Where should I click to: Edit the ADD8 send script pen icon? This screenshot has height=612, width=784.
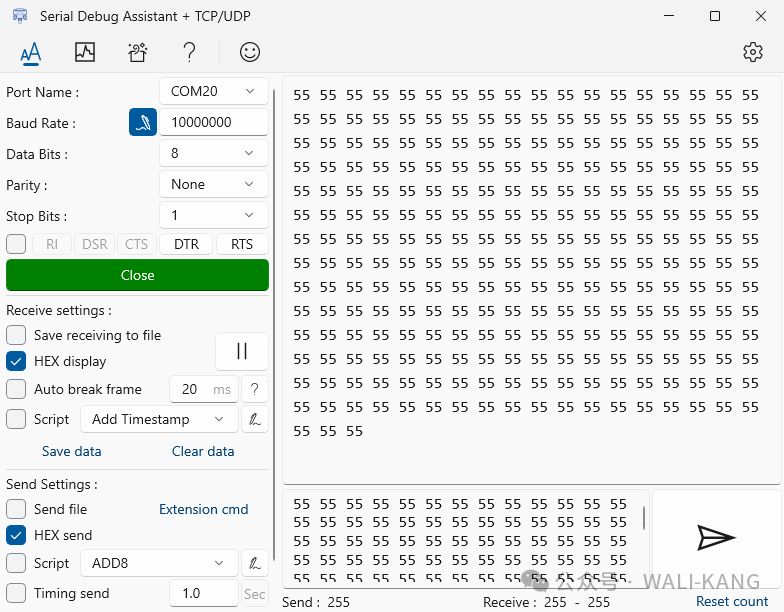click(254, 563)
